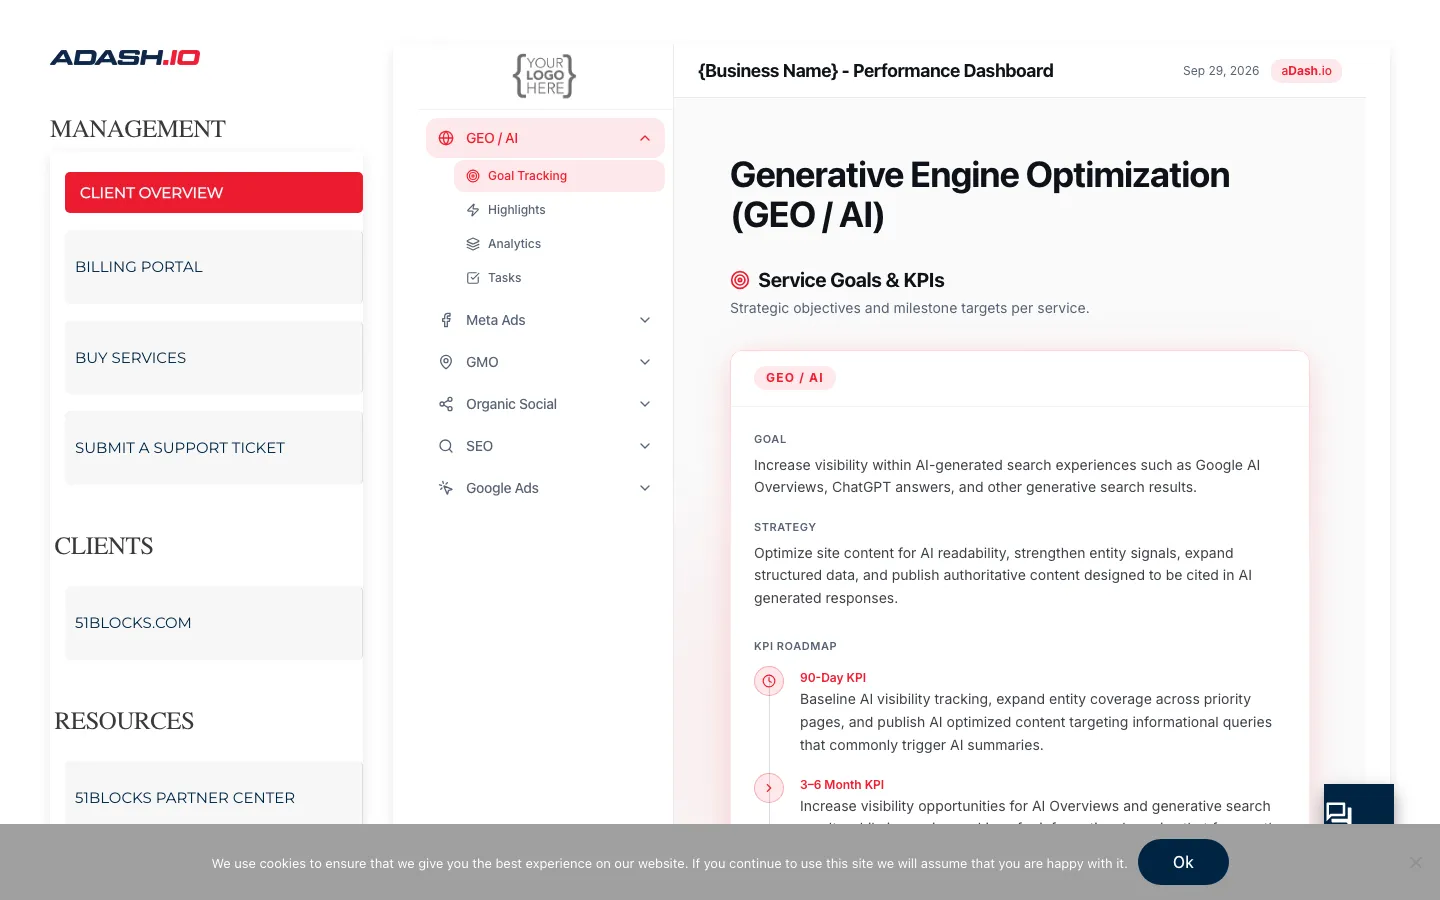Collapse the GEO / AI section chevron
The image size is (1440, 900).
645,138
